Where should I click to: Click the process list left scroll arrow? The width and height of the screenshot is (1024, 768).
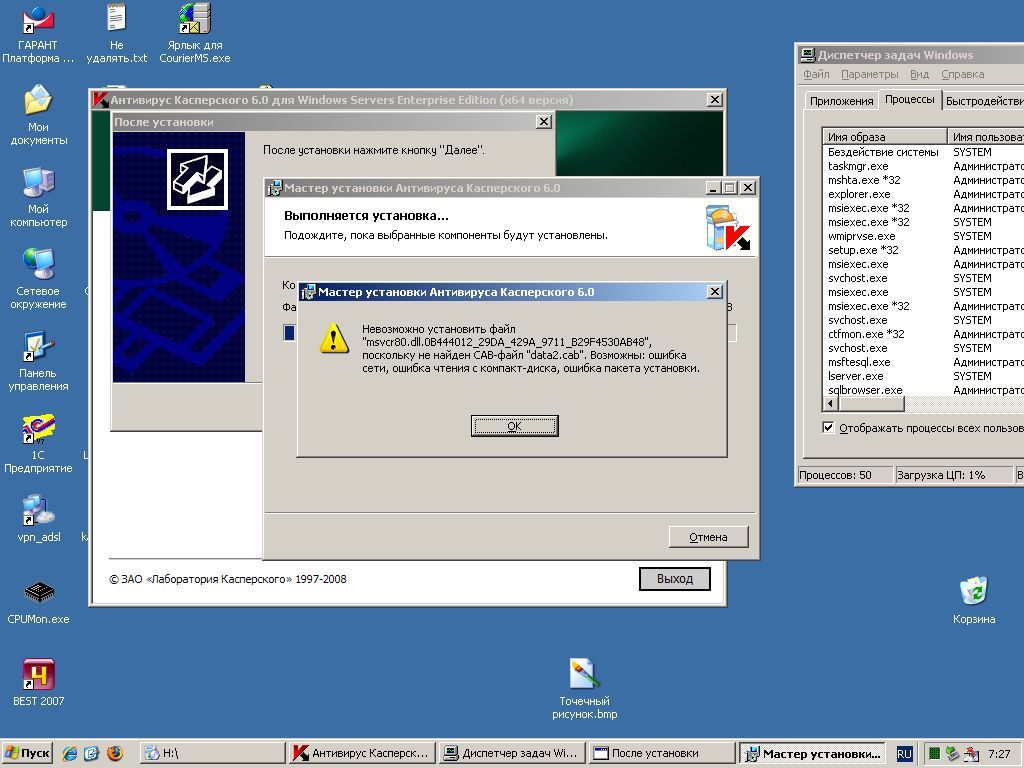830,404
